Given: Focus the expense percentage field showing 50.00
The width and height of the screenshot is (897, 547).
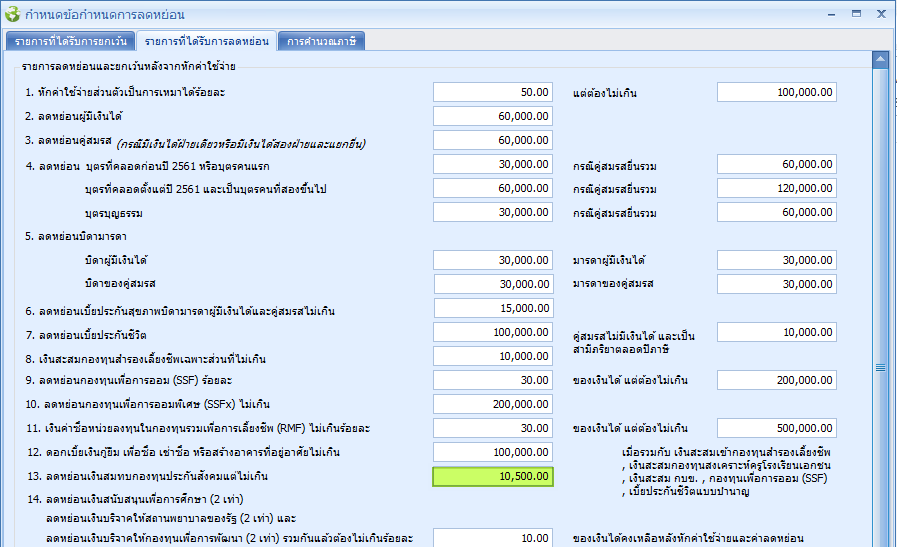Looking at the screenshot, I should (x=493, y=92).
